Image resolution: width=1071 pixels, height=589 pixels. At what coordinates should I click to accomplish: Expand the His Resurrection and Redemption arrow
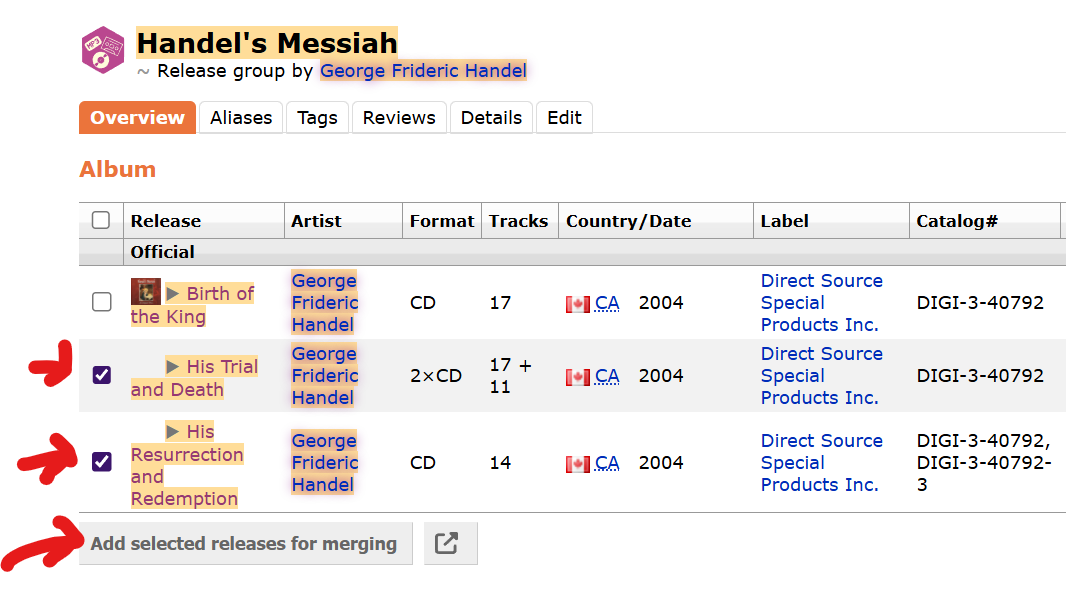[173, 432]
